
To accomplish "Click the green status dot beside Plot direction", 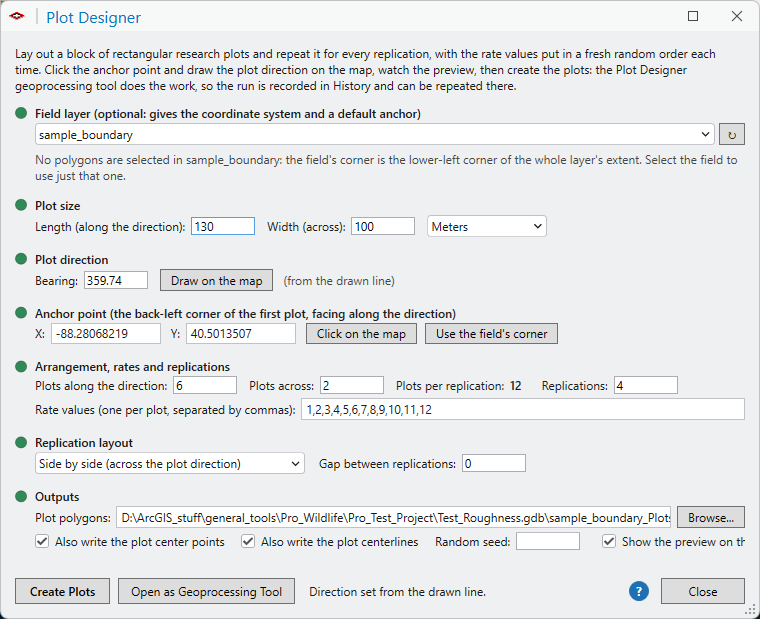I will (x=21, y=259).
